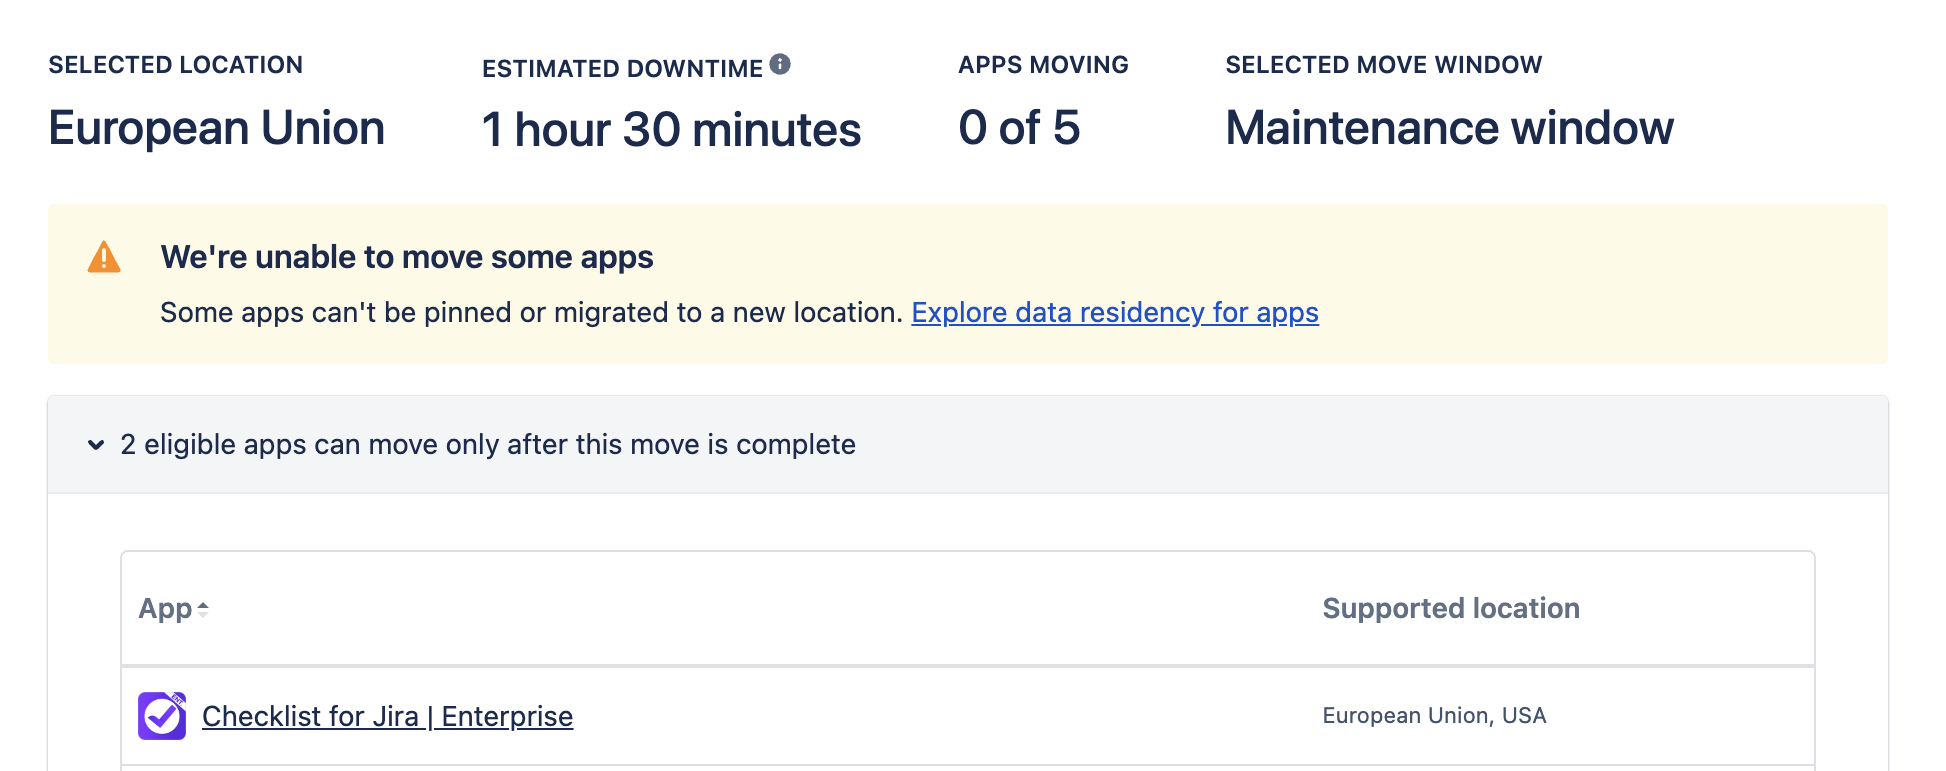Screen dimensions: 1946x771
Task: Click the sort arrows beside App
Action: point(203,609)
